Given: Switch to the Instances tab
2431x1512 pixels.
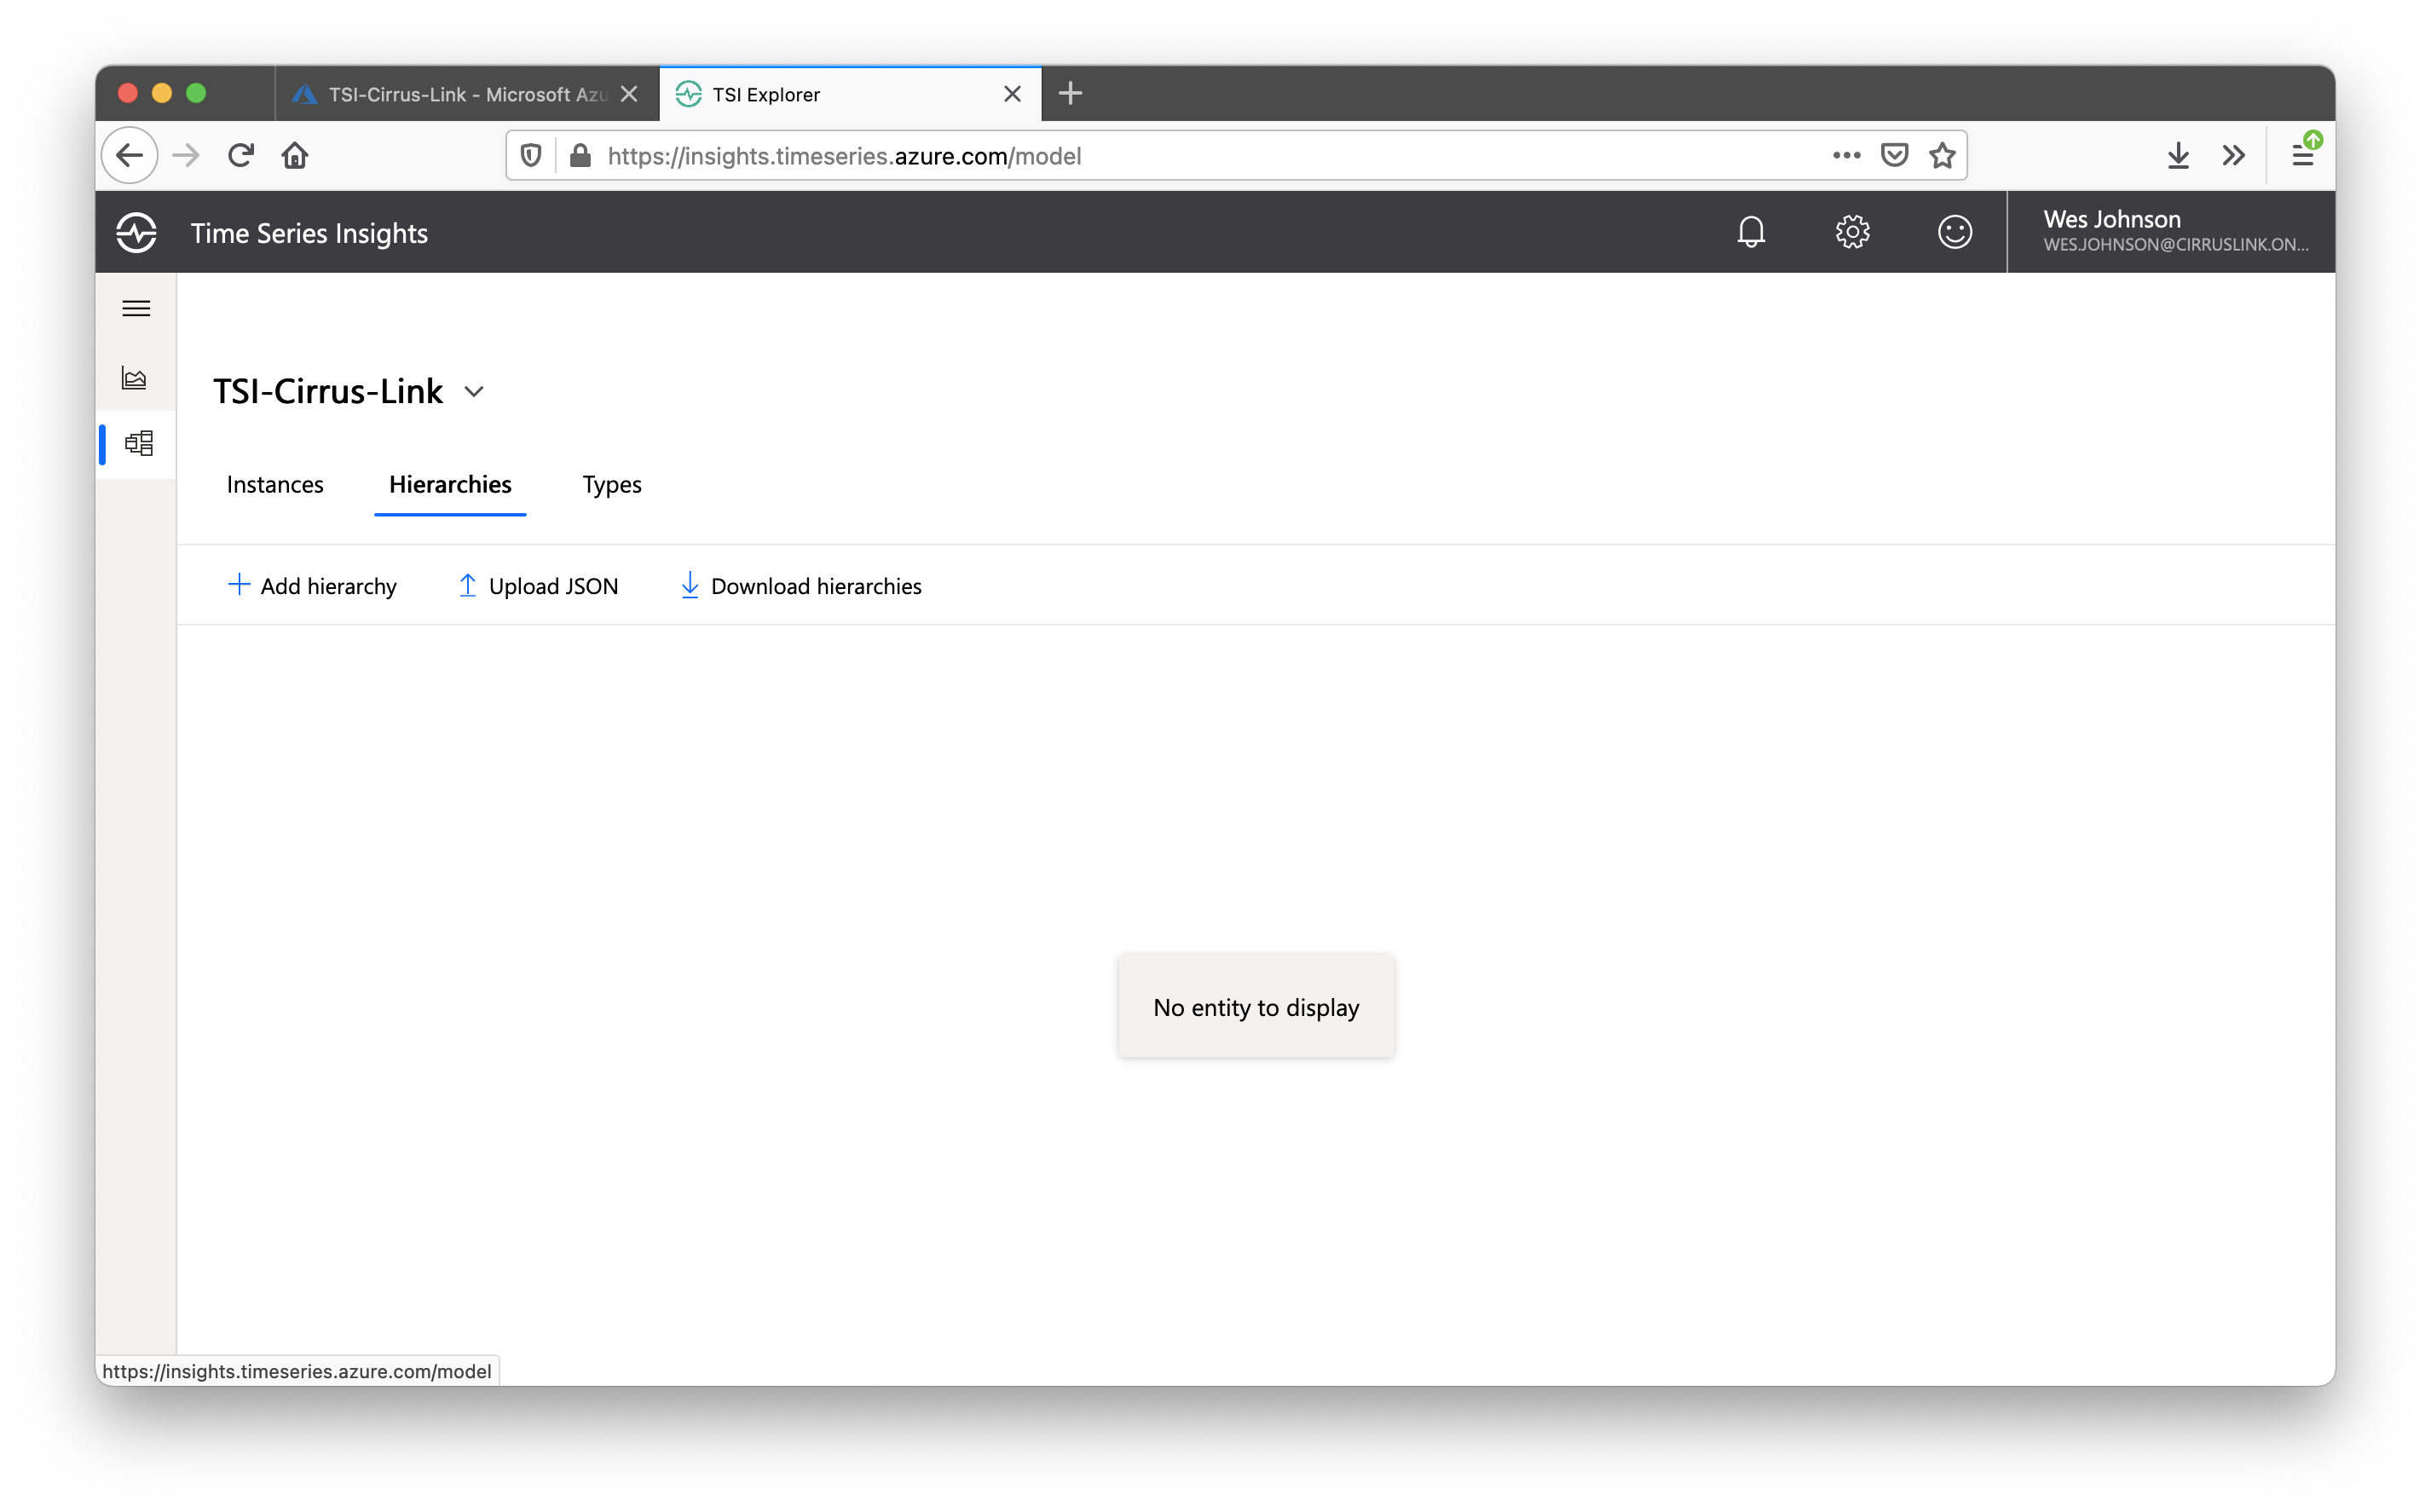Looking at the screenshot, I should tap(275, 485).
